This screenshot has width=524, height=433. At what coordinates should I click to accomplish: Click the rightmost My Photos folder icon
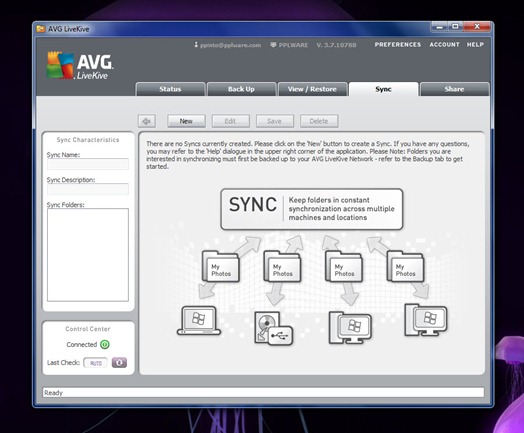click(x=405, y=267)
